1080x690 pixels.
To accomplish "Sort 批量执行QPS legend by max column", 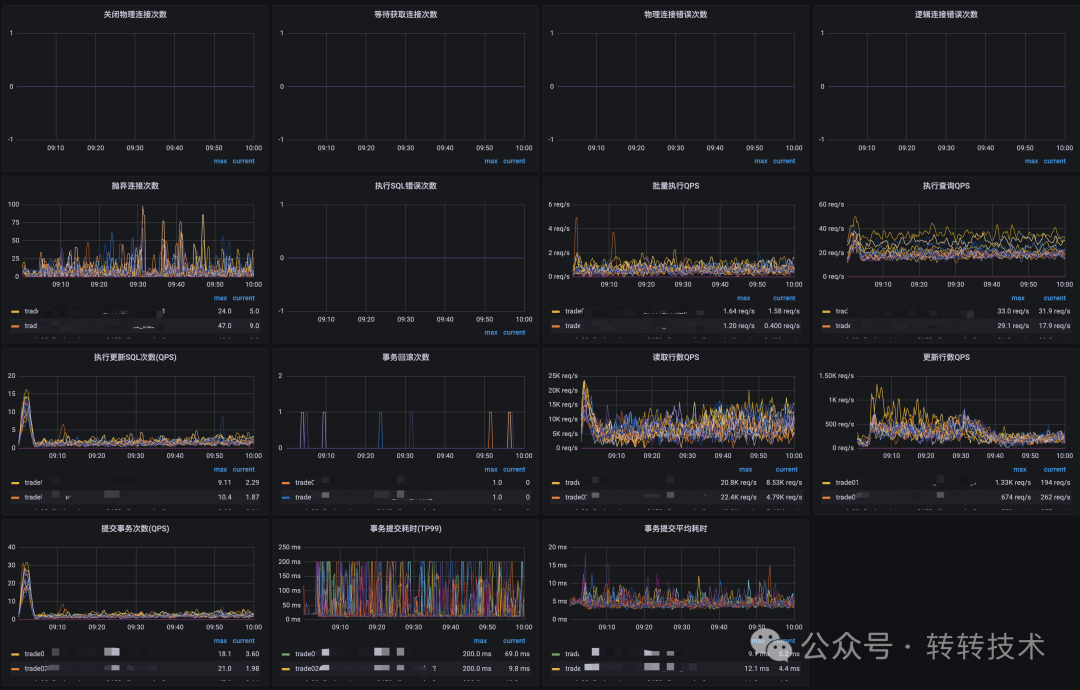I will coord(744,298).
